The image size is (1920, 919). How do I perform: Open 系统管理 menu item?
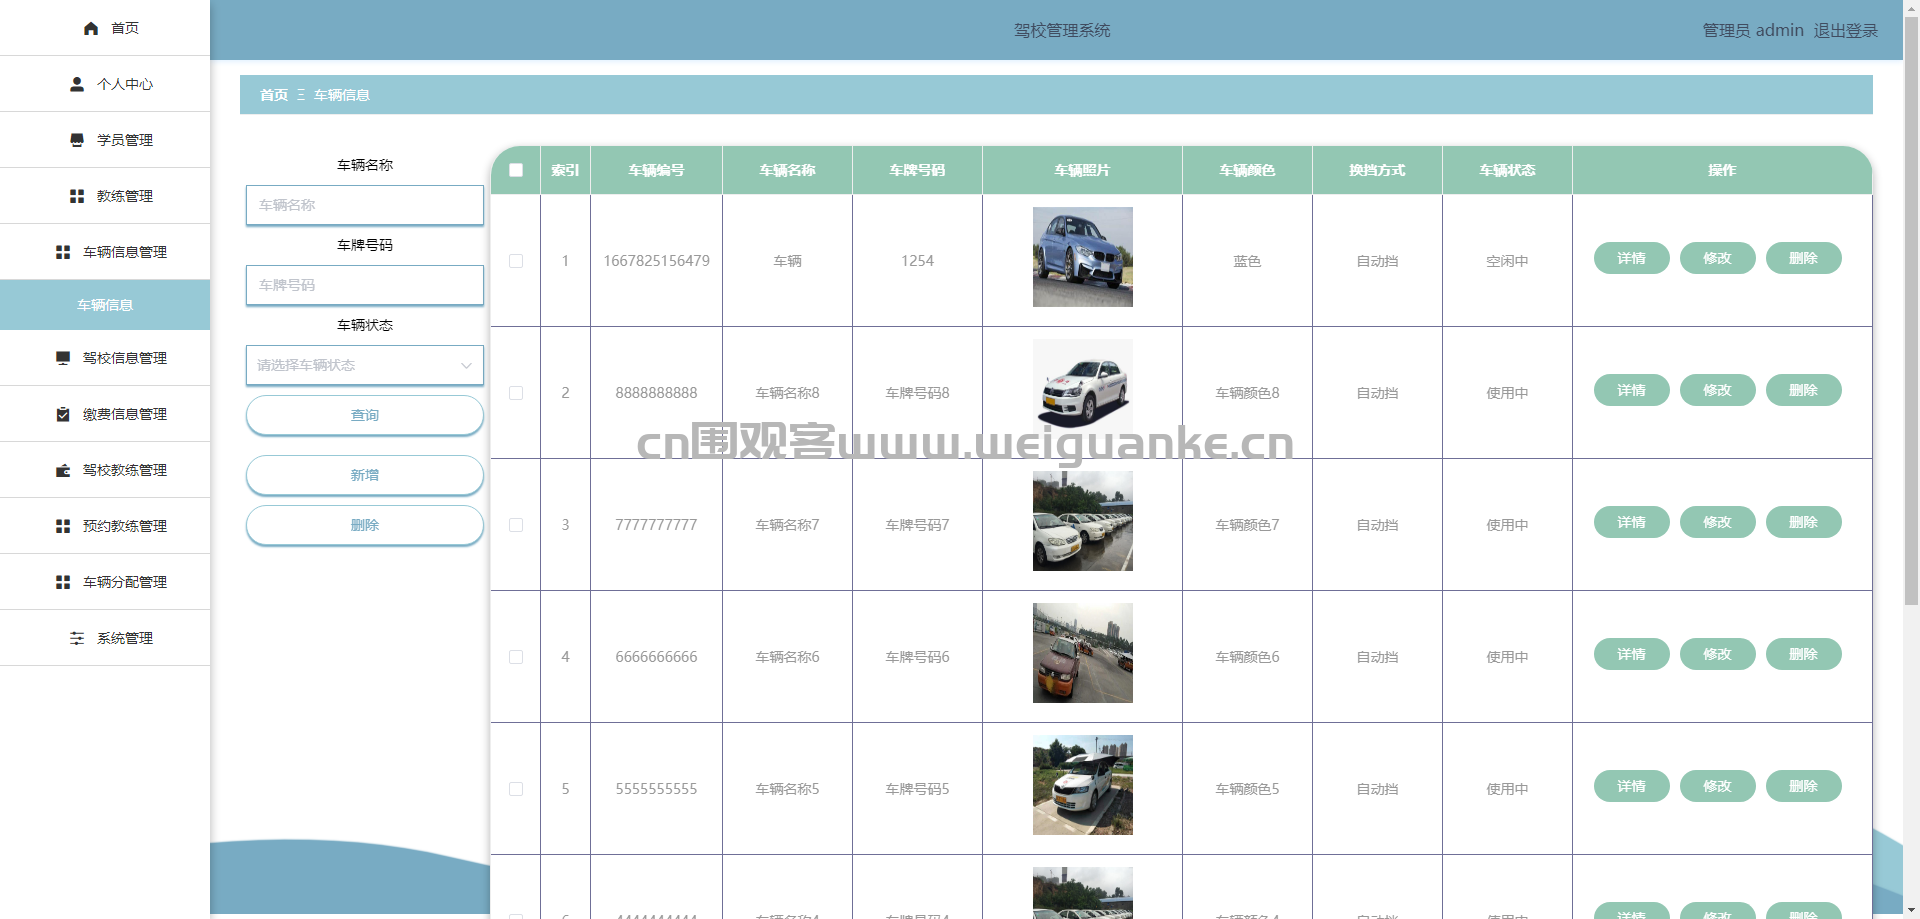[105, 638]
